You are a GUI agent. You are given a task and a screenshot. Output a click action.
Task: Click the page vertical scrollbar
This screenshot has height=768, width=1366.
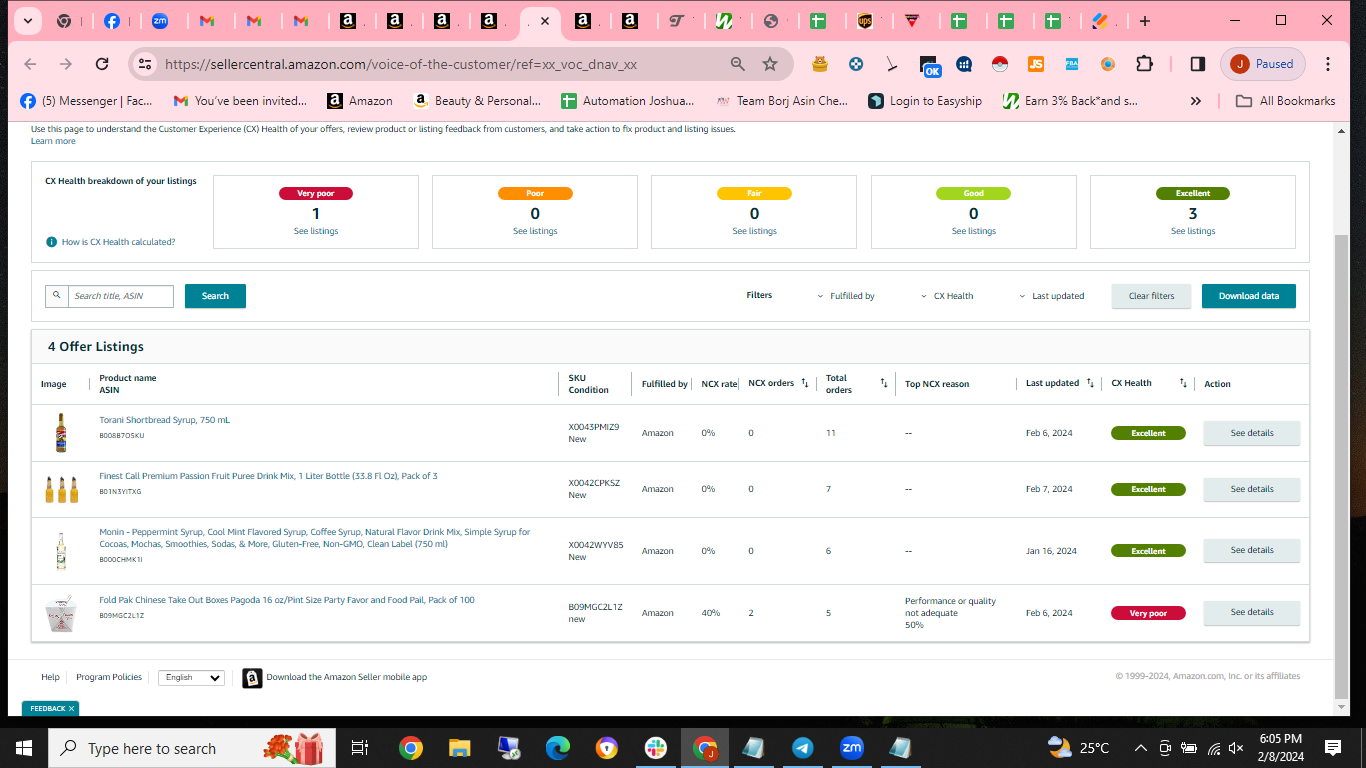coord(1342,466)
